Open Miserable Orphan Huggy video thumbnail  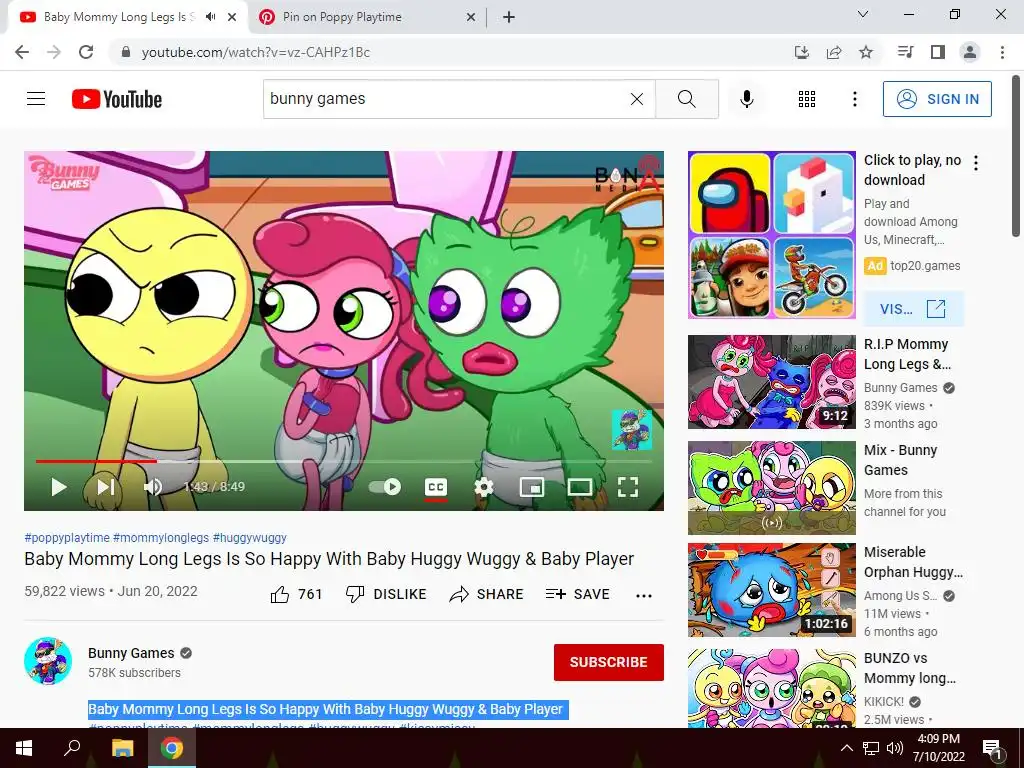(771, 590)
